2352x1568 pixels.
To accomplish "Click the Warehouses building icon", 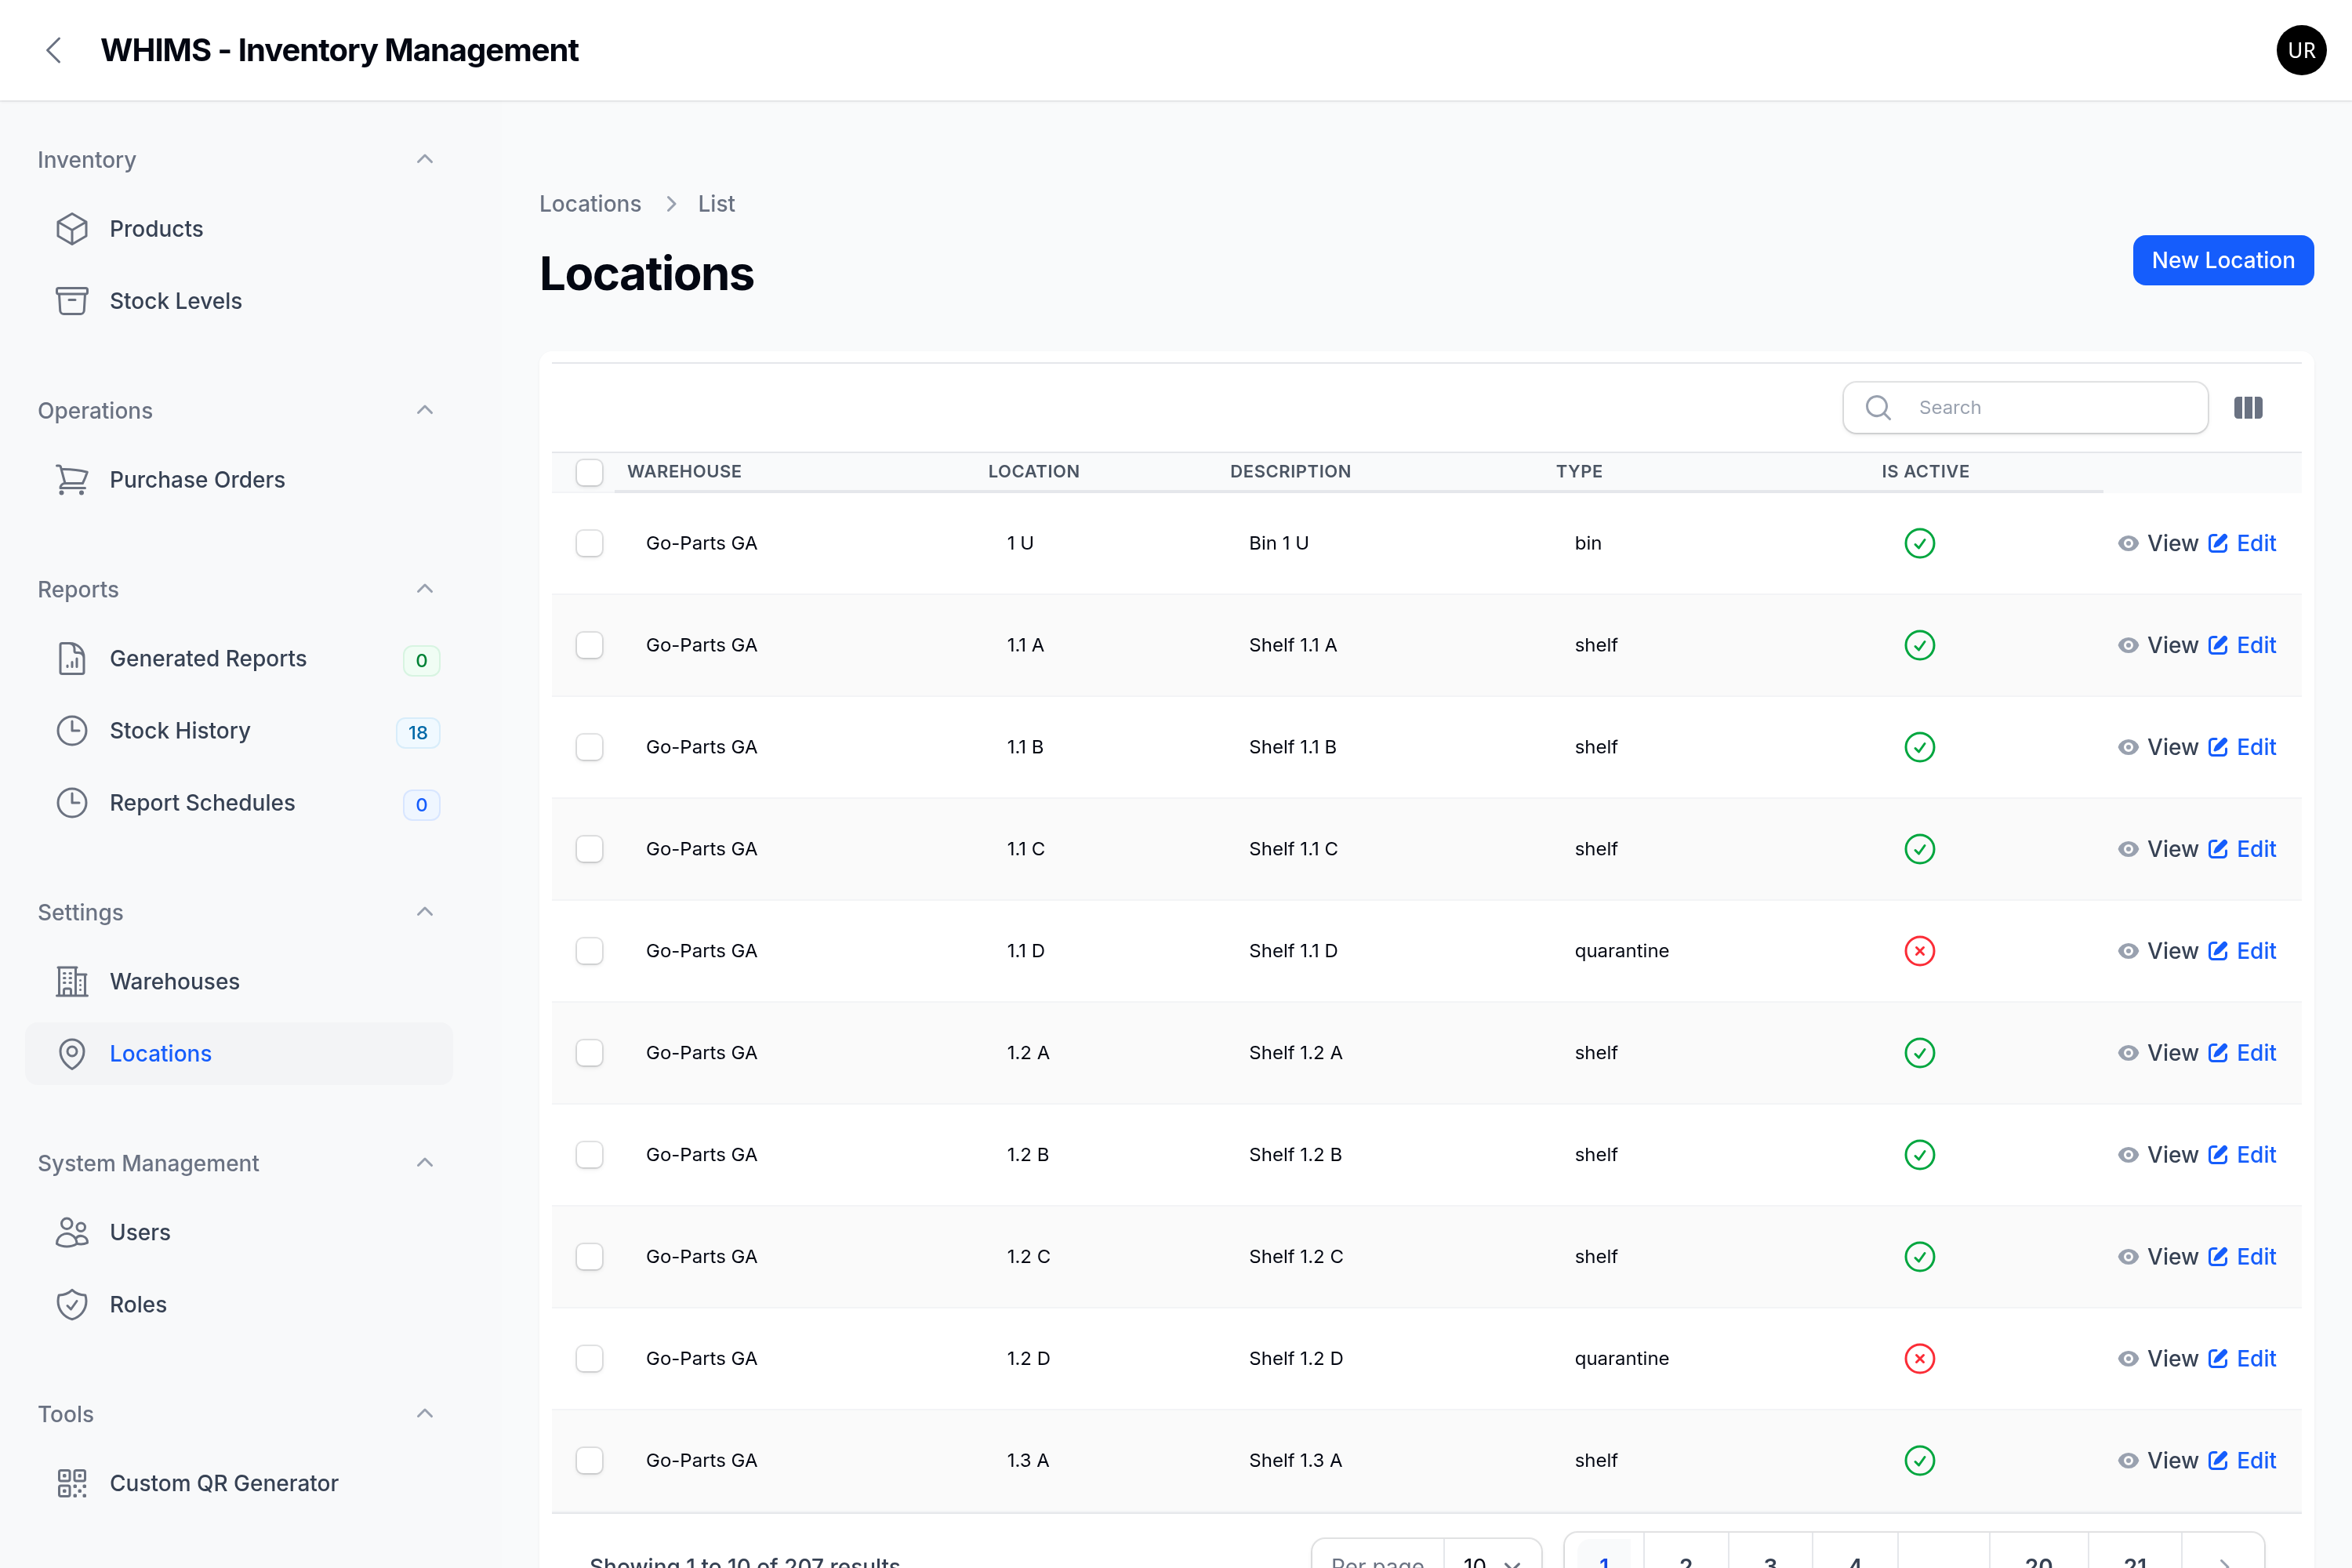I will tap(72, 982).
